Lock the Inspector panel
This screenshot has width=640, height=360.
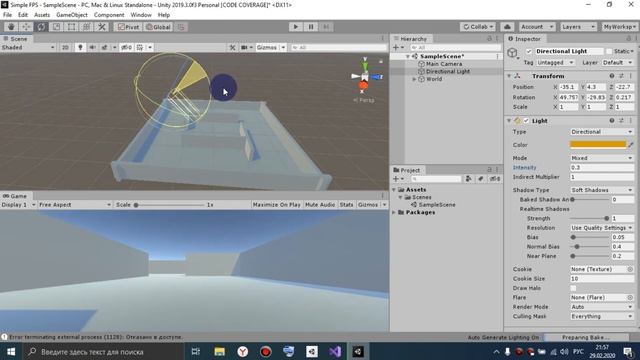point(629,38)
